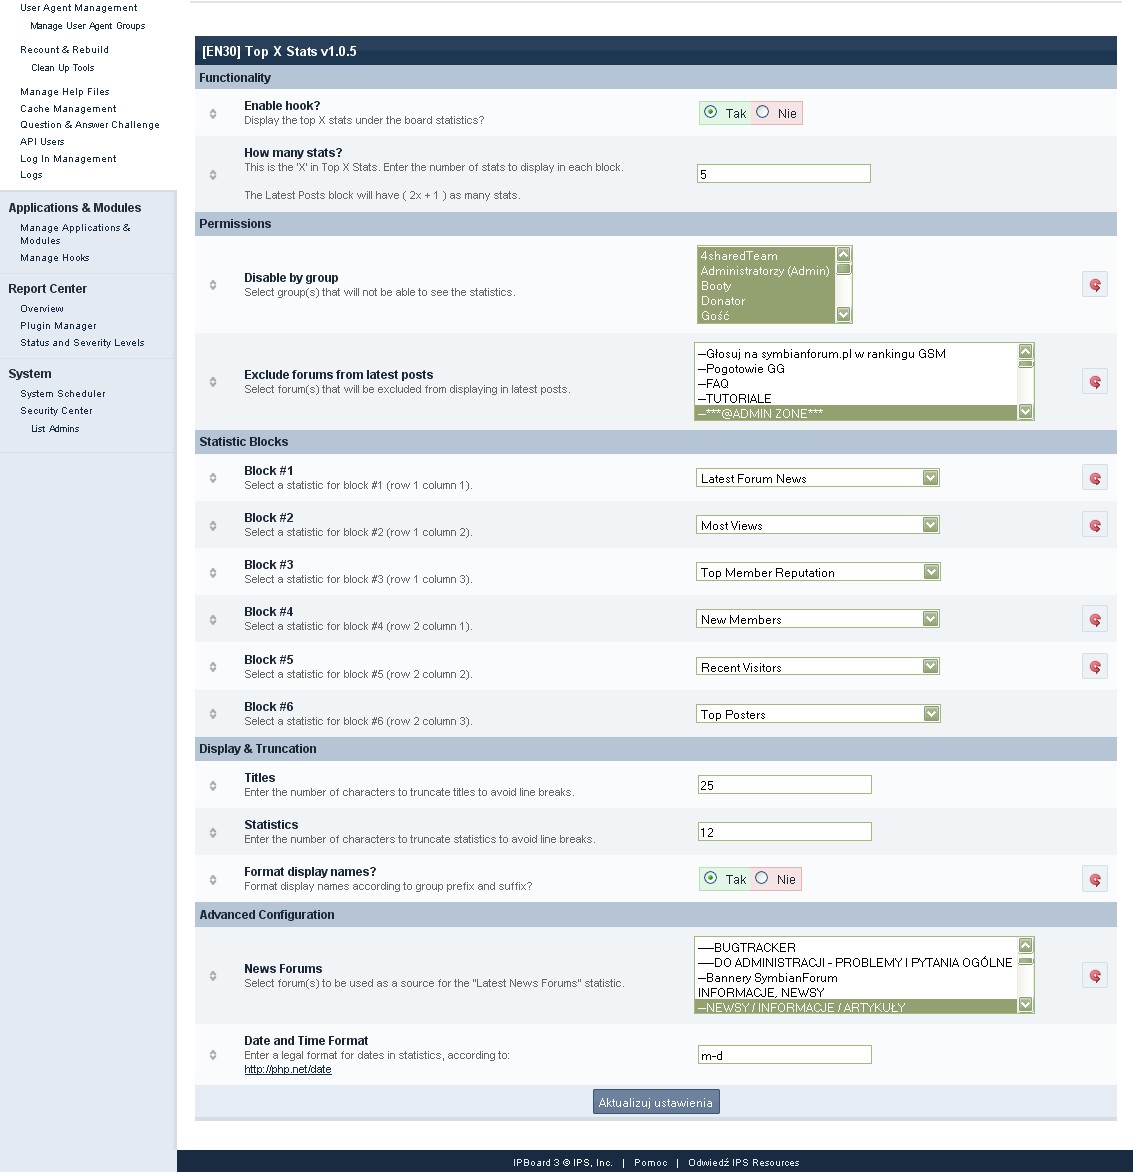Select Nie for Enable hook

click(763, 112)
